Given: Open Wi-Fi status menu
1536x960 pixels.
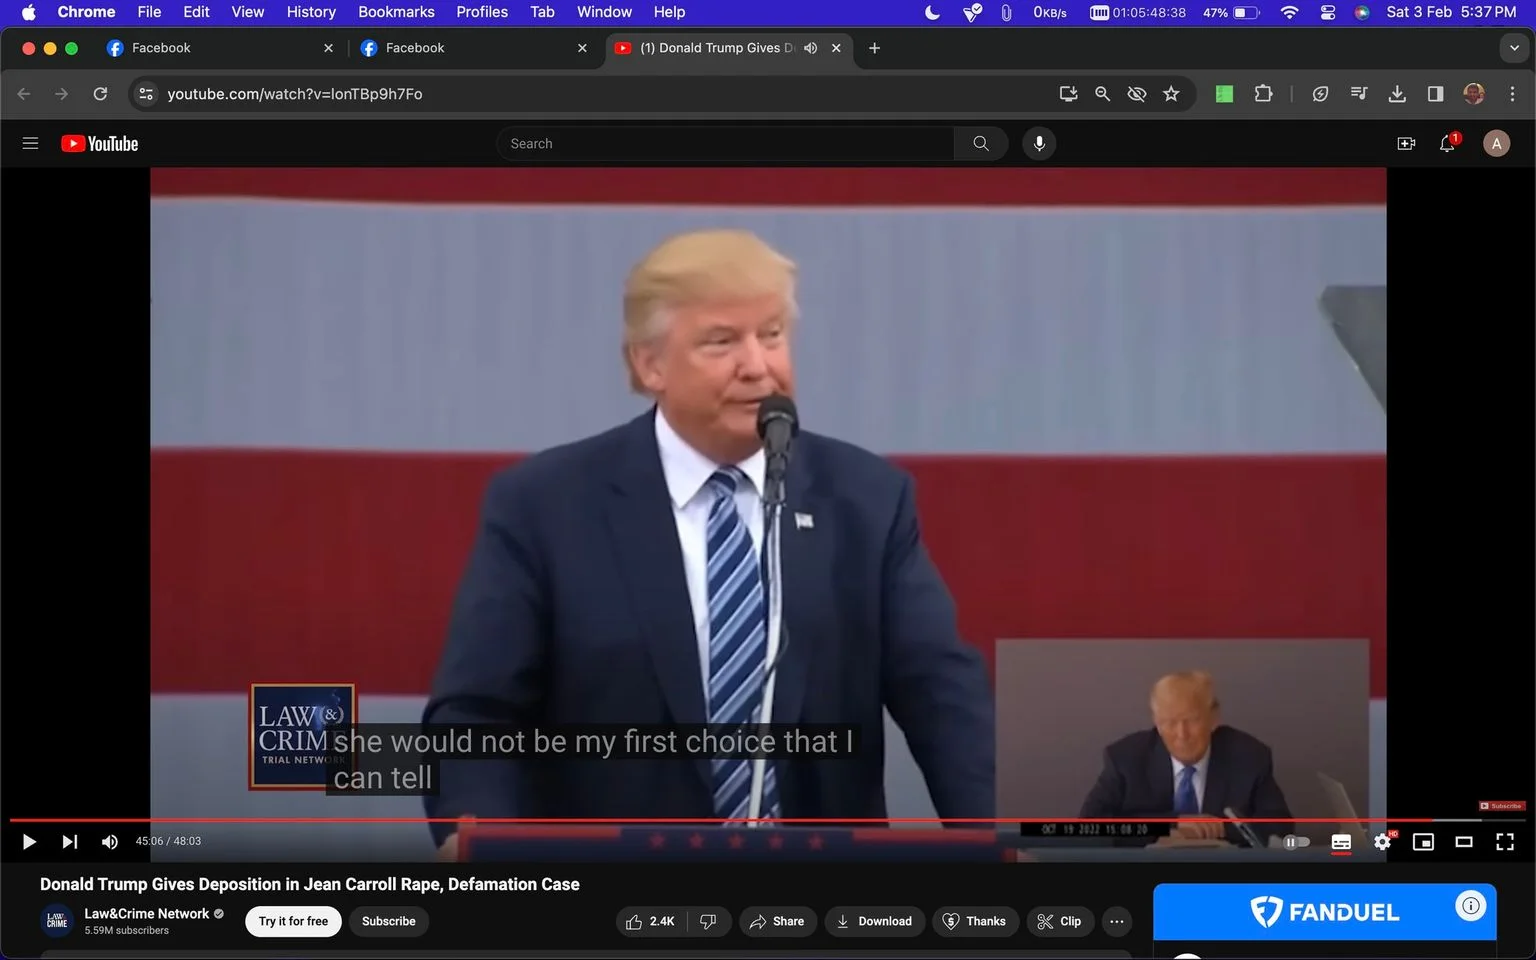Looking at the screenshot, I should click(x=1289, y=12).
